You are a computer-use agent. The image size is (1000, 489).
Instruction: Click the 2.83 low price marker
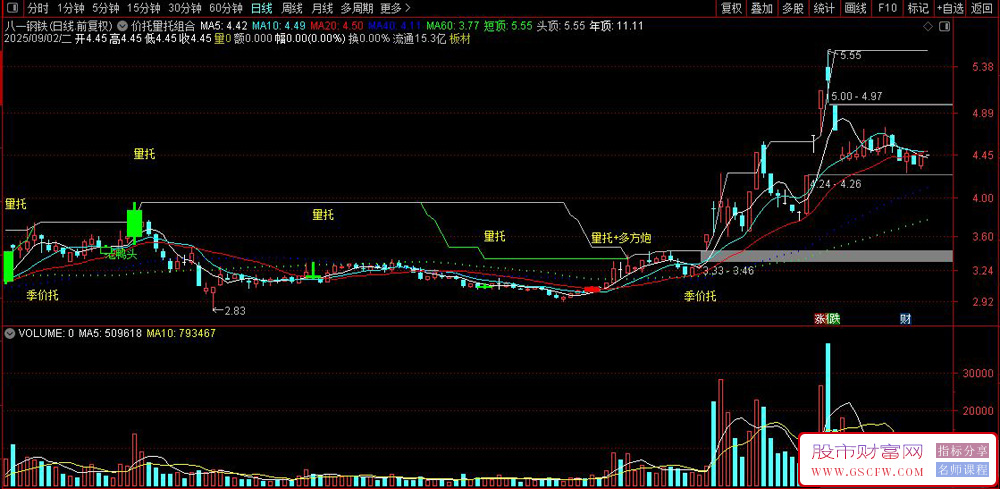(x=230, y=310)
